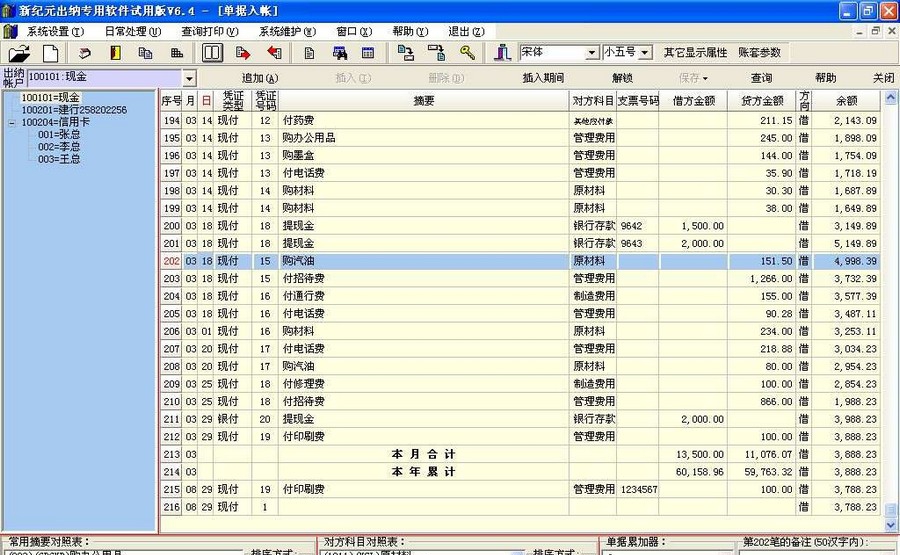The height and width of the screenshot is (555, 900).
Task: Collapse the 100204=信用卡 tree node
Action: click(12, 123)
